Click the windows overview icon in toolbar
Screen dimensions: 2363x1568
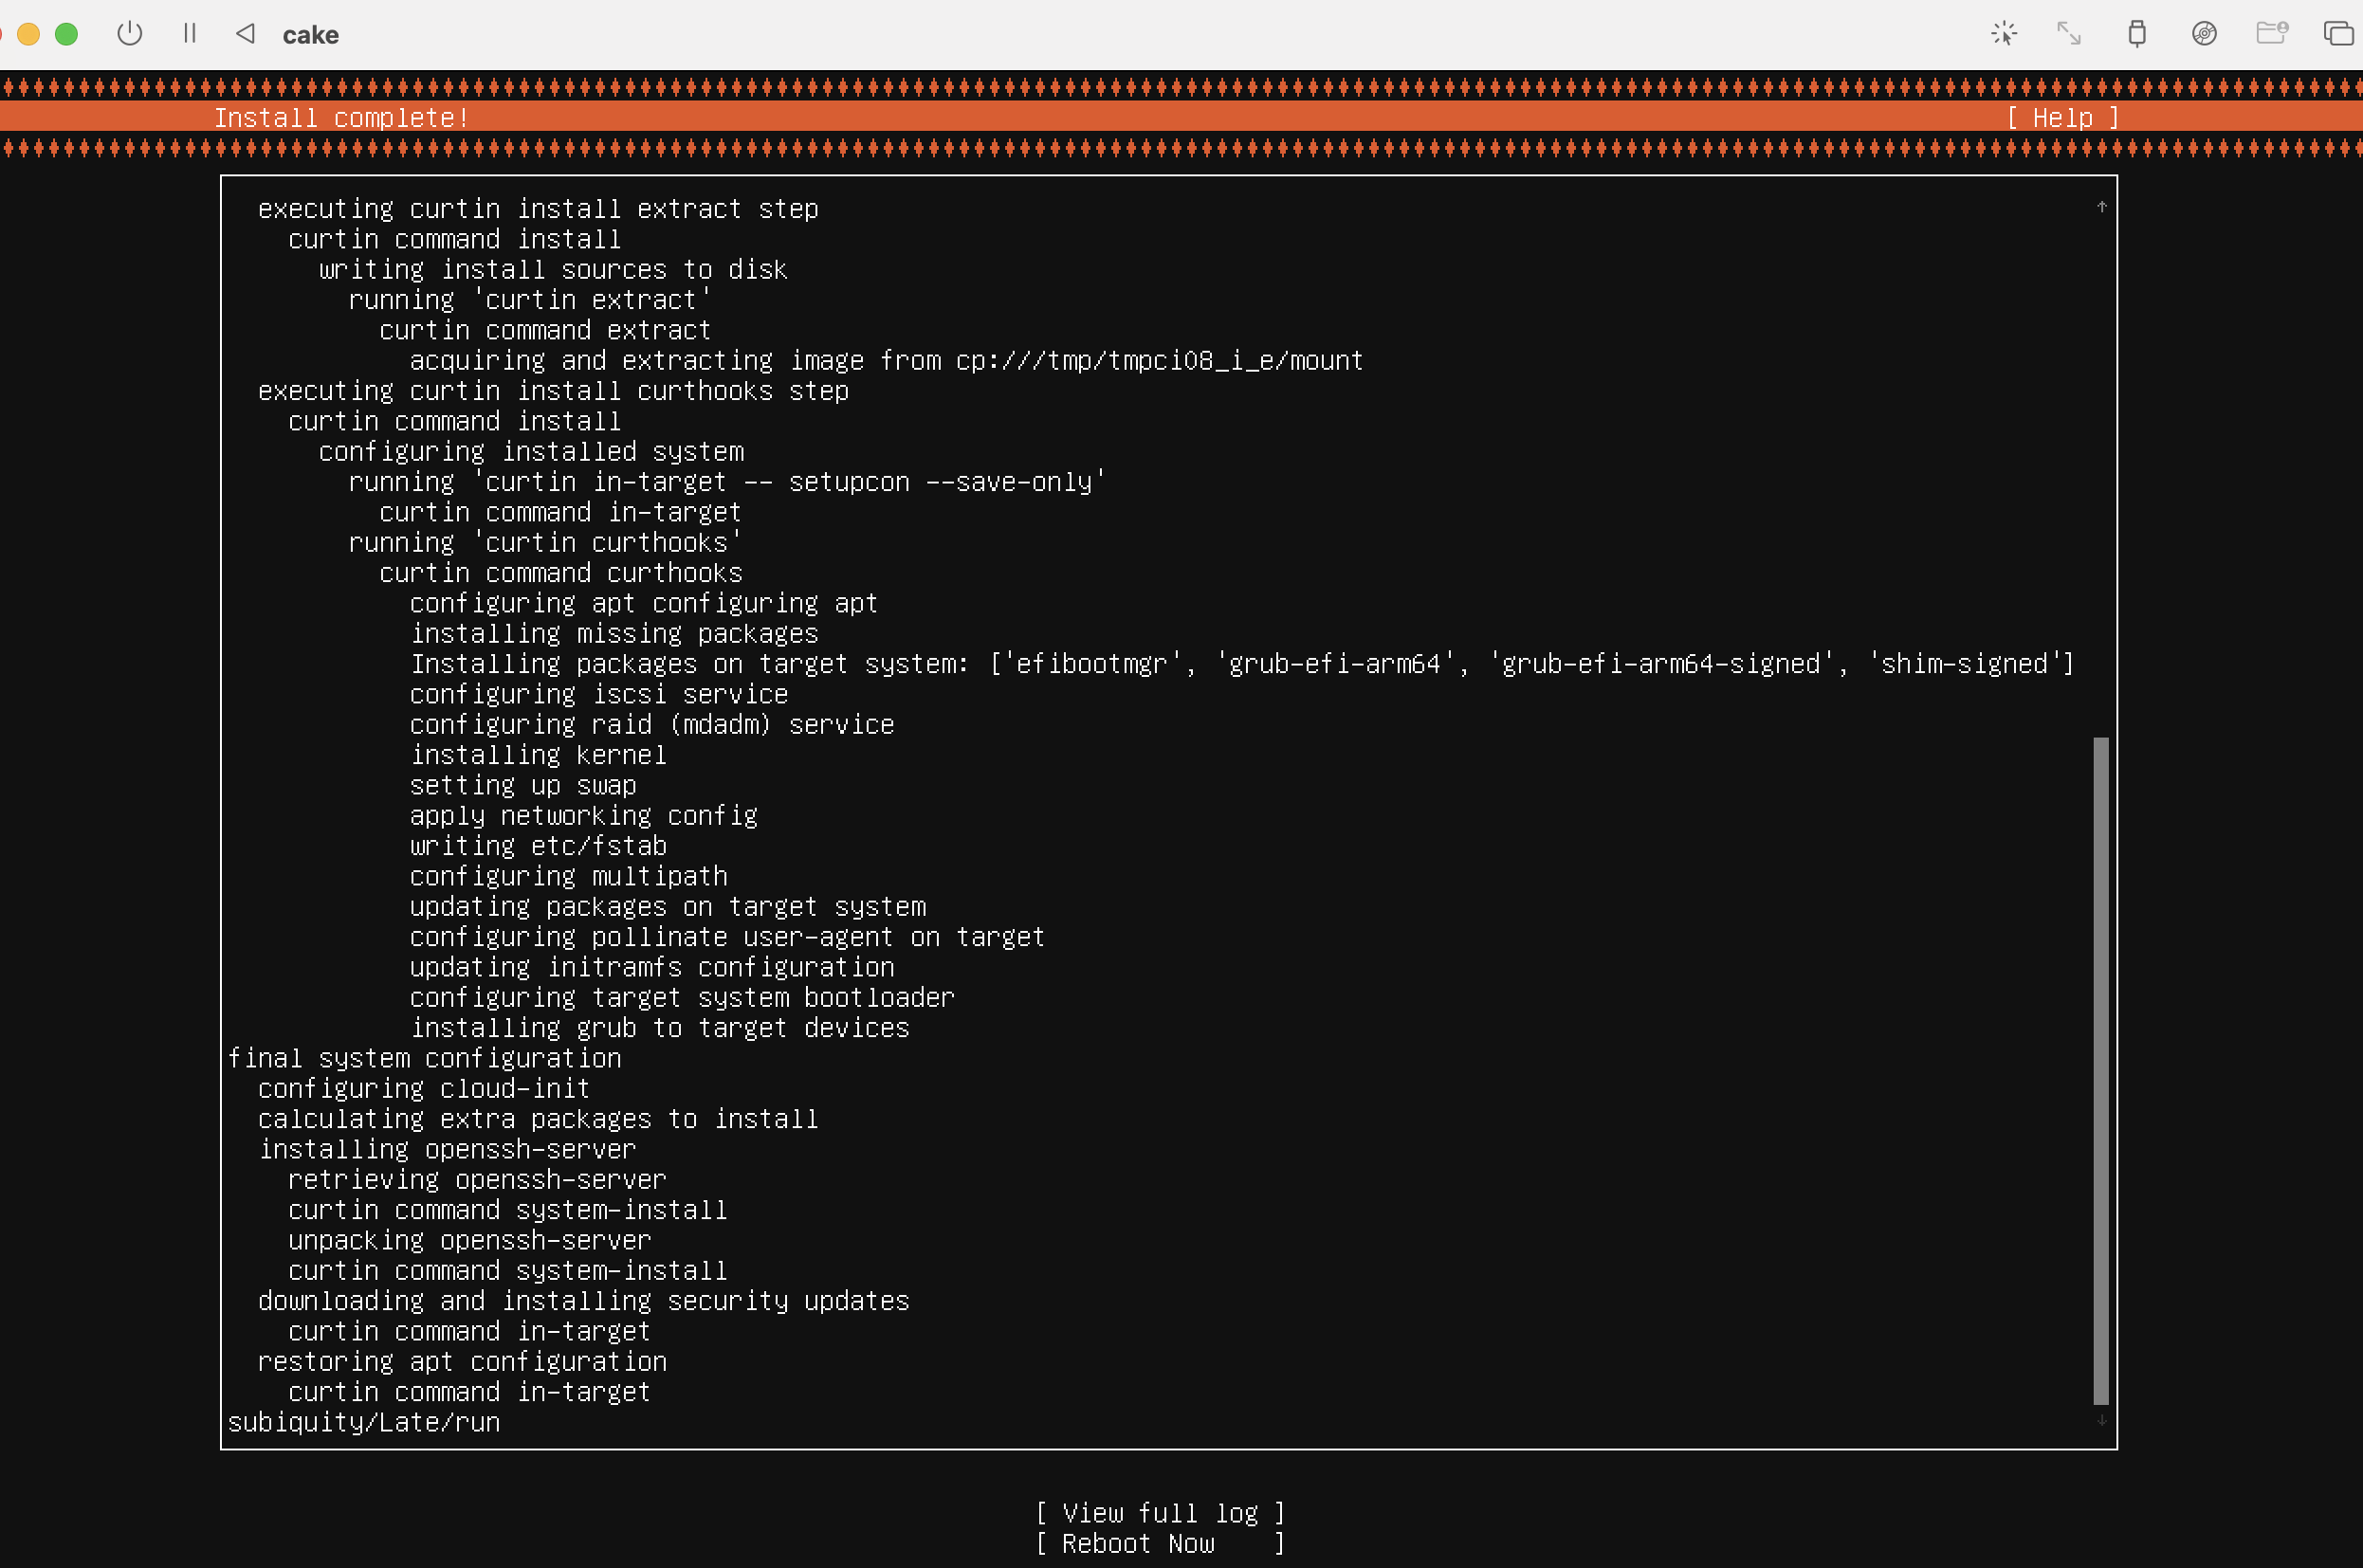tap(2338, 34)
